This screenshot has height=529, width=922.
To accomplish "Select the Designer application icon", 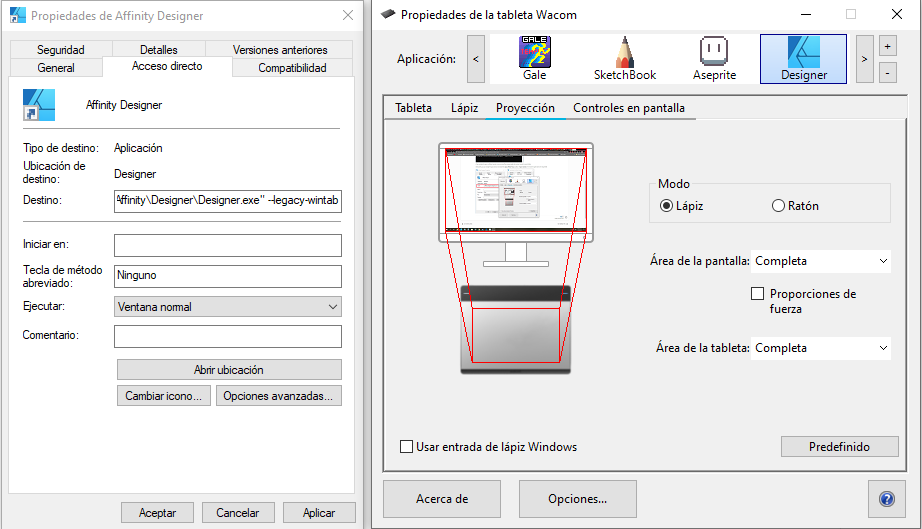I will tap(803, 58).
